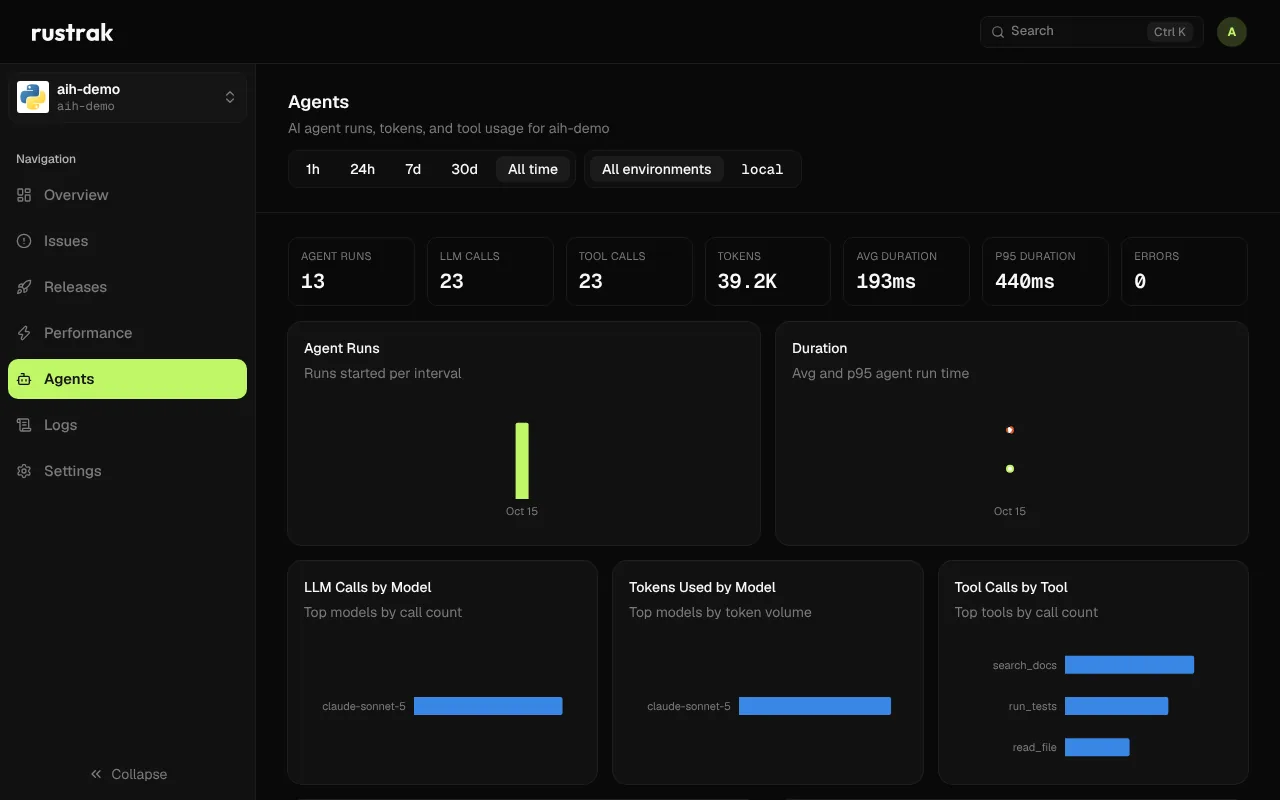This screenshot has height=800, width=1280.
Task: Select the 1h time range
Action: click(x=313, y=169)
